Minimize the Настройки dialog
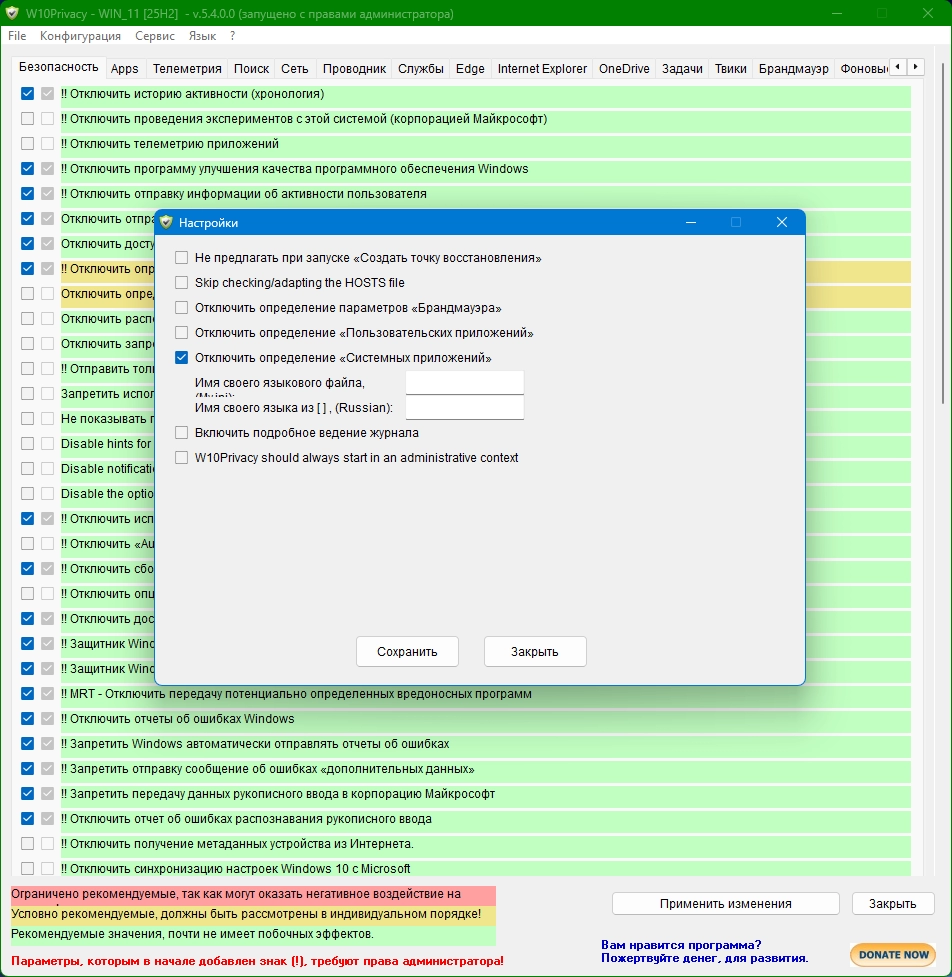This screenshot has height=977, width=952. pyautogui.click(x=691, y=222)
